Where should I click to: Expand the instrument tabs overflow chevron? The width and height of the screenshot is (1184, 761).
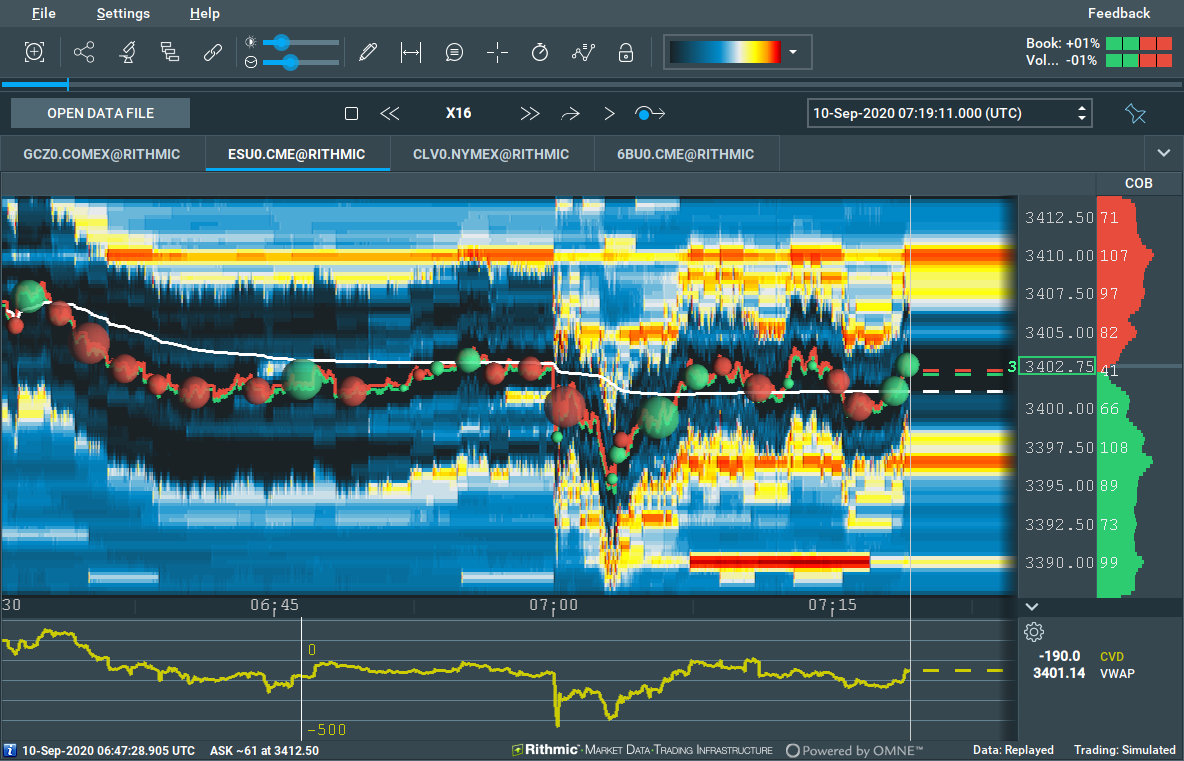click(1163, 153)
